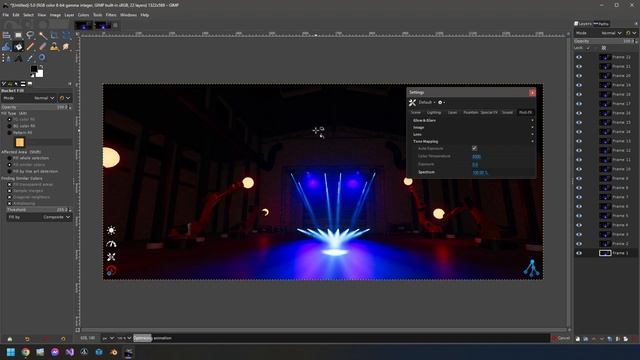Click the foreground color swatch
The height and width of the screenshot is (360, 640).
34,69
